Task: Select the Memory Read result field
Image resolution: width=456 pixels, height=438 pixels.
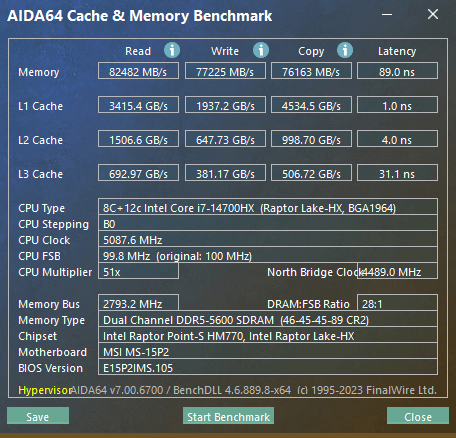Action: tap(138, 71)
